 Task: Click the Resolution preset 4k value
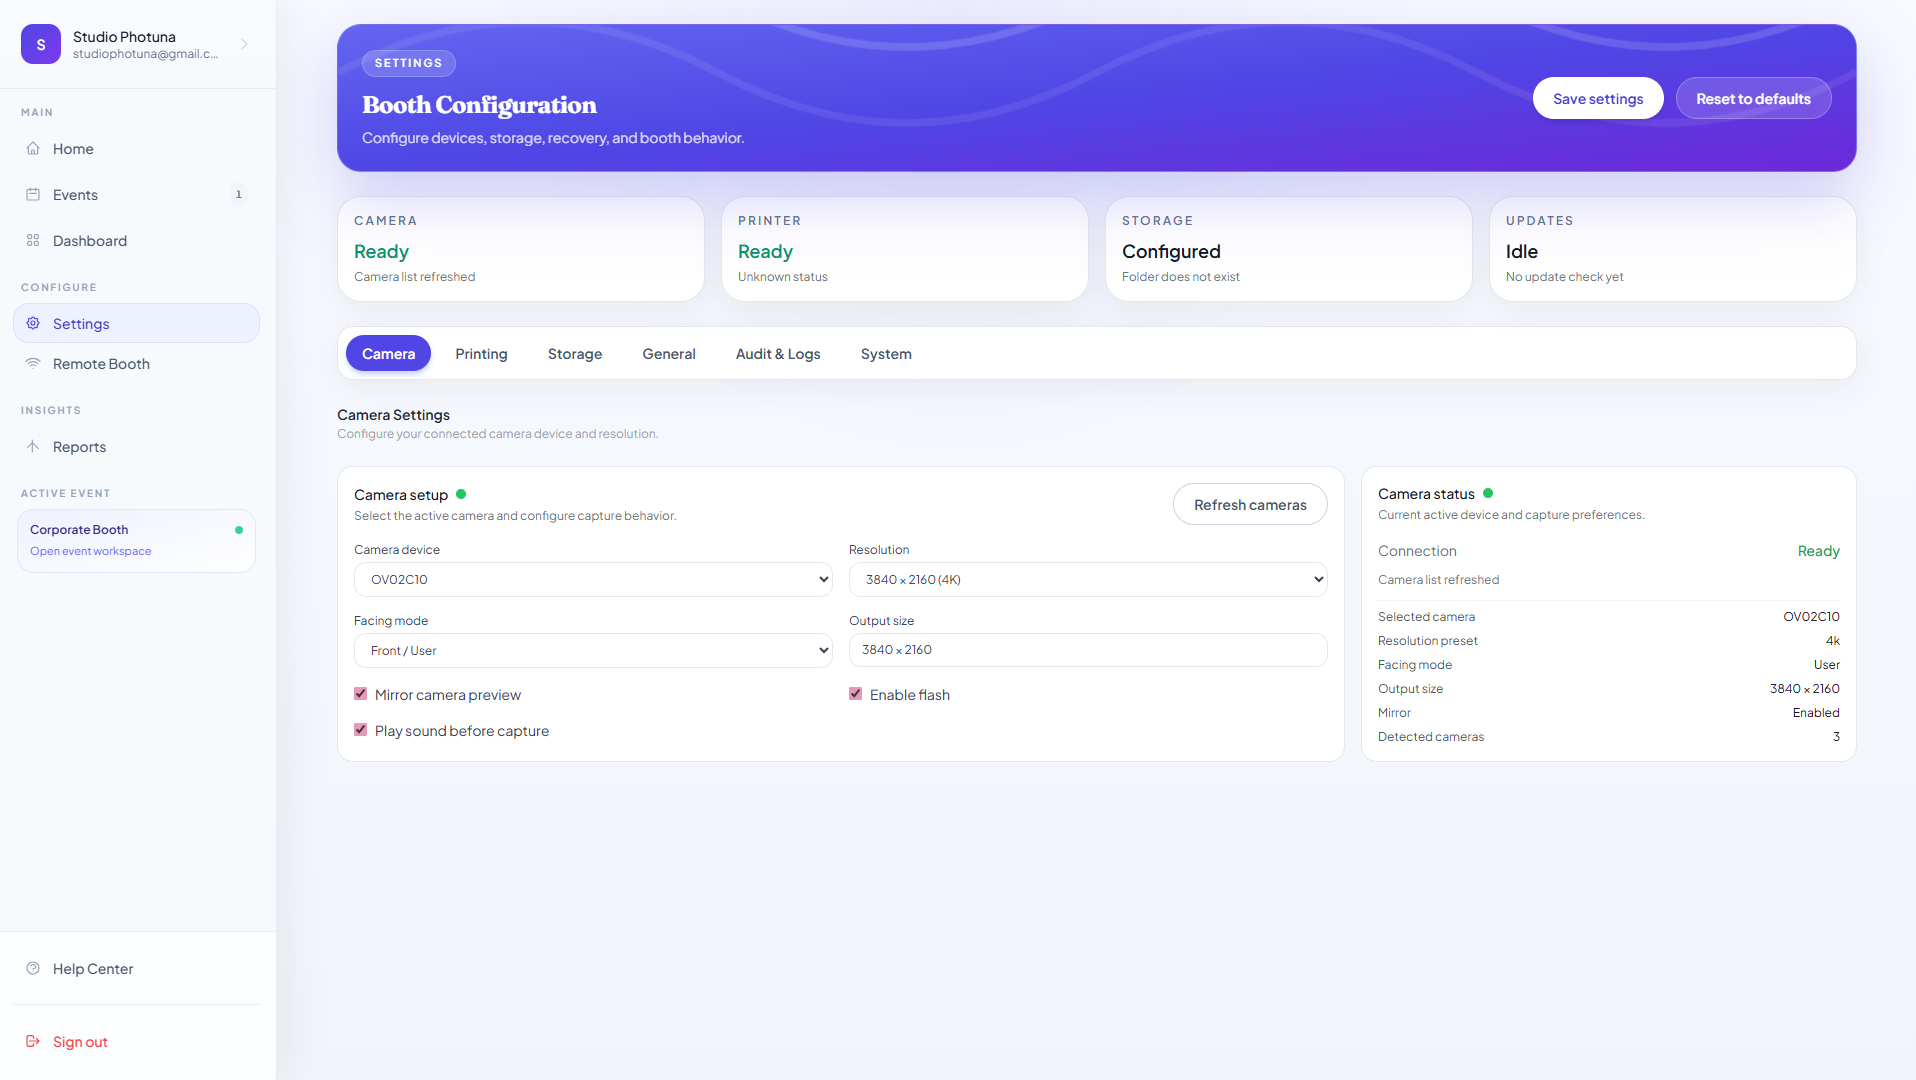[1833, 640]
